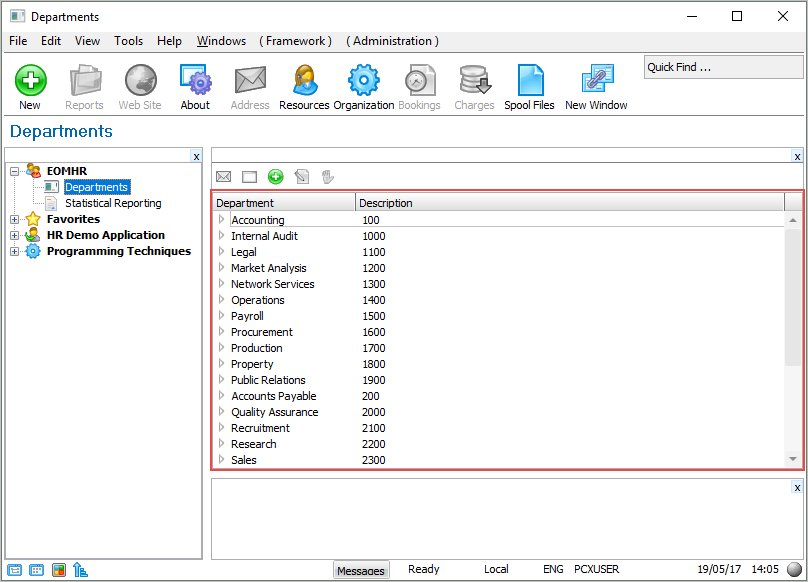Close the bottom details pane
This screenshot has width=808, height=582.
[x=797, y=487]
